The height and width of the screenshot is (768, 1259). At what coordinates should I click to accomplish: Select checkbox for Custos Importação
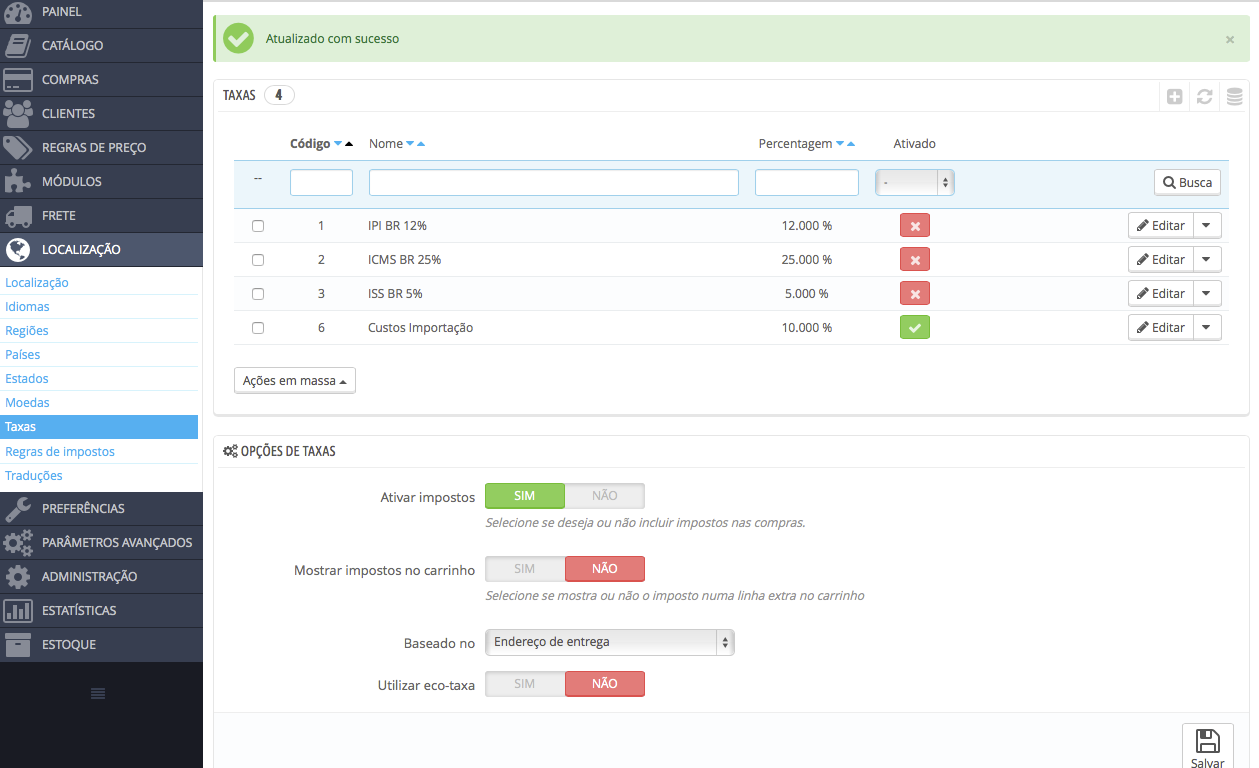click(258, 328)
